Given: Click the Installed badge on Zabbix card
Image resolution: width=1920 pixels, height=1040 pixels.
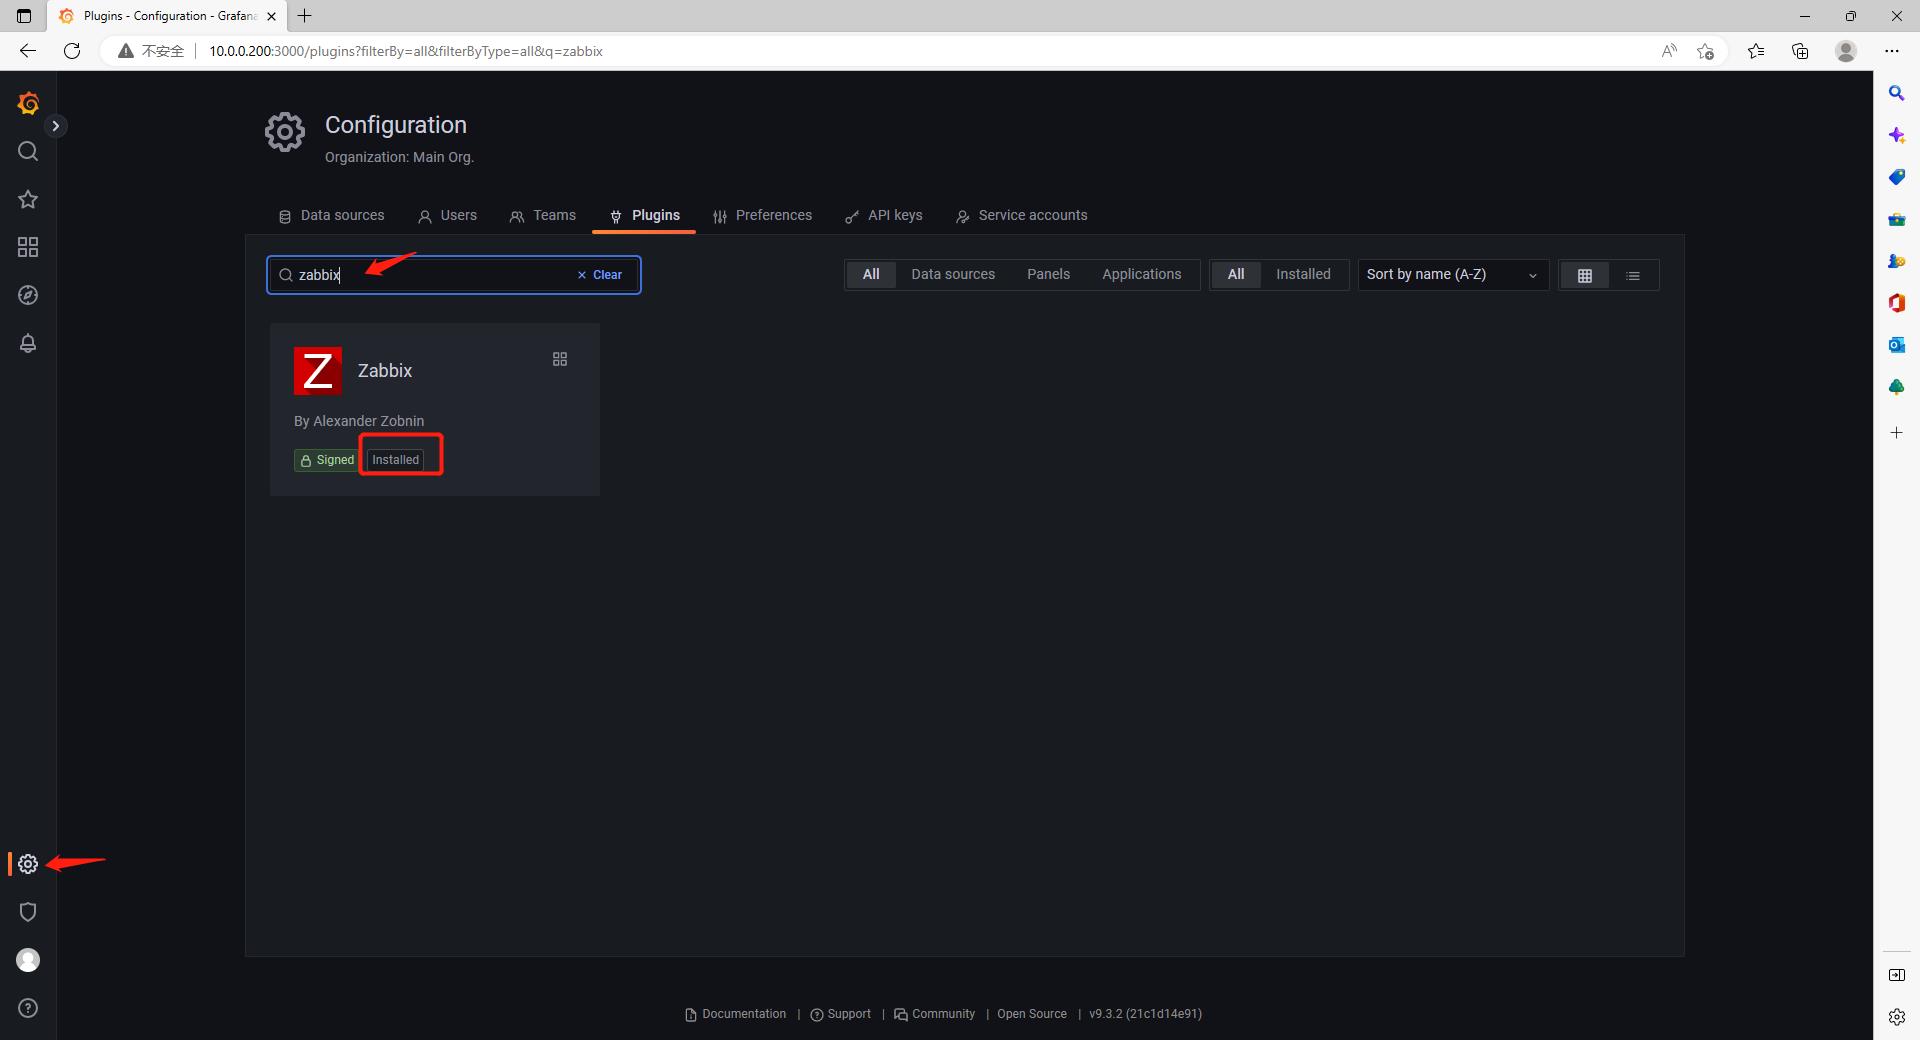Looking at the screenshot, I should click(x=395, y=460).
